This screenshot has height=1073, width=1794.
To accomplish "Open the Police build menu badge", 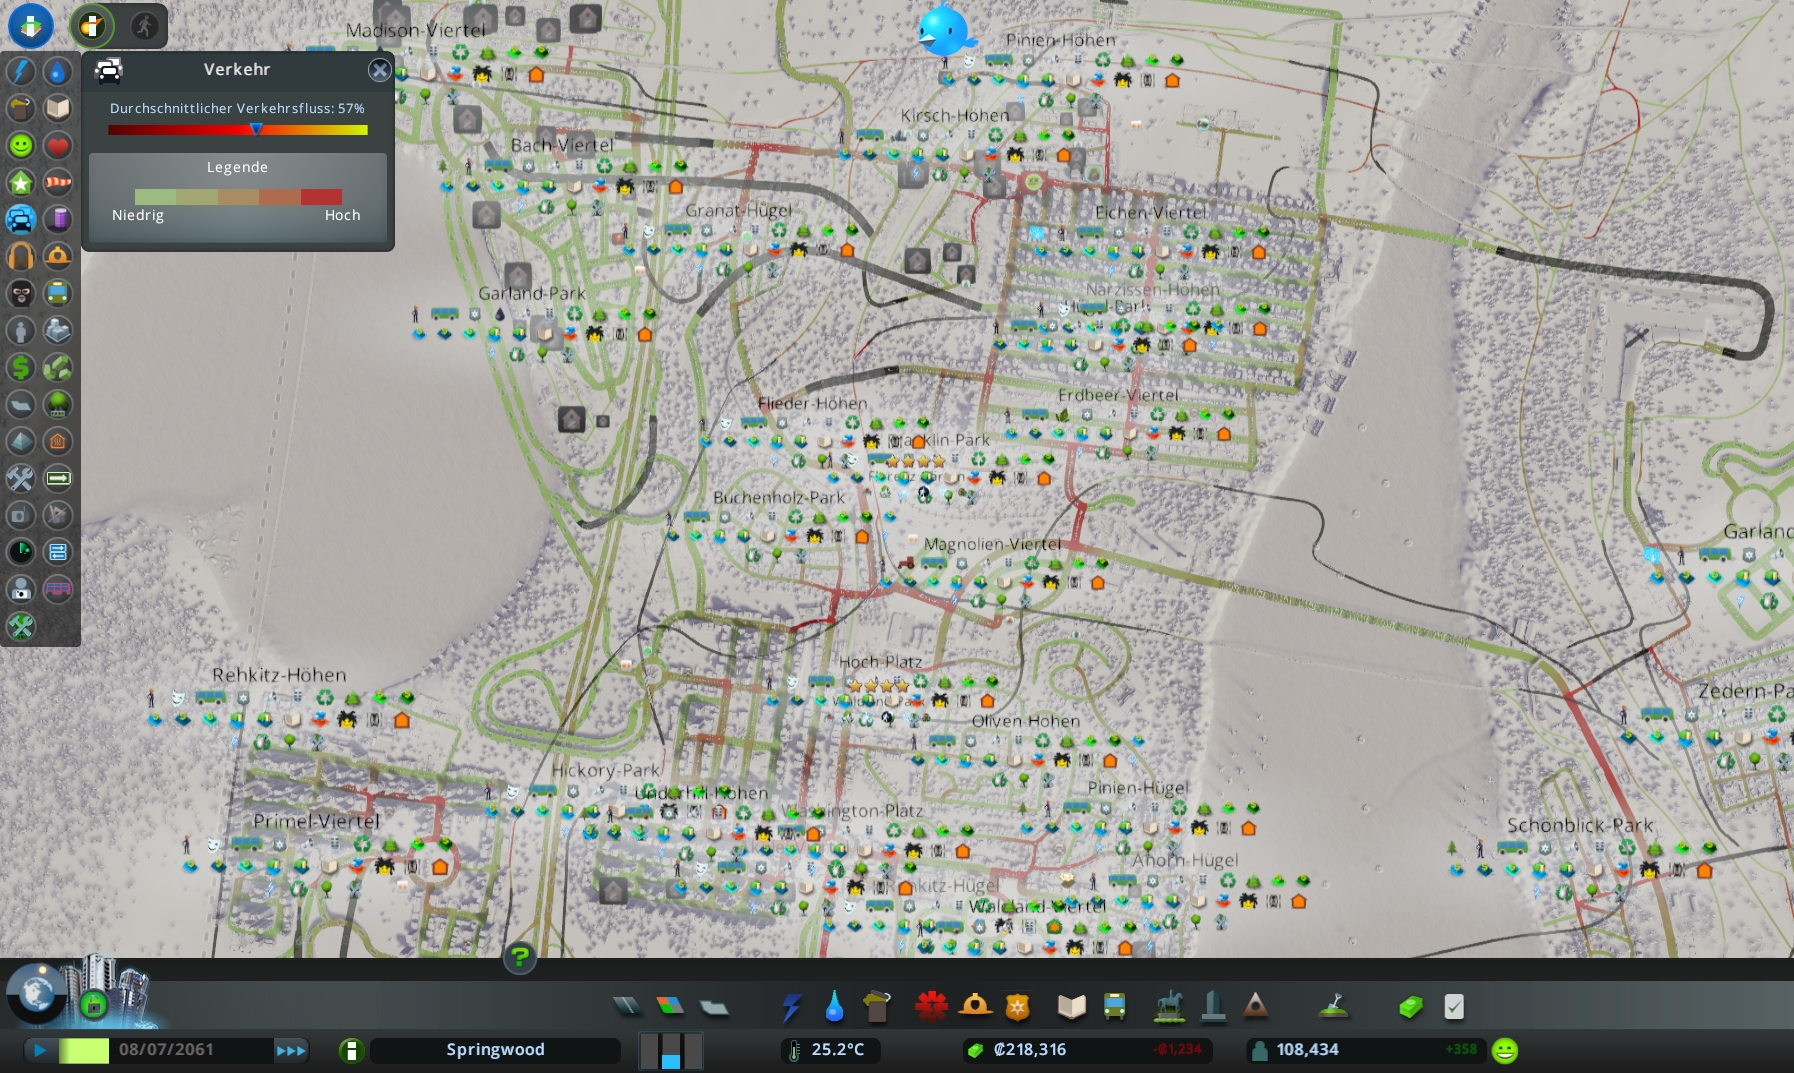I will (x=1017, y=1006).
